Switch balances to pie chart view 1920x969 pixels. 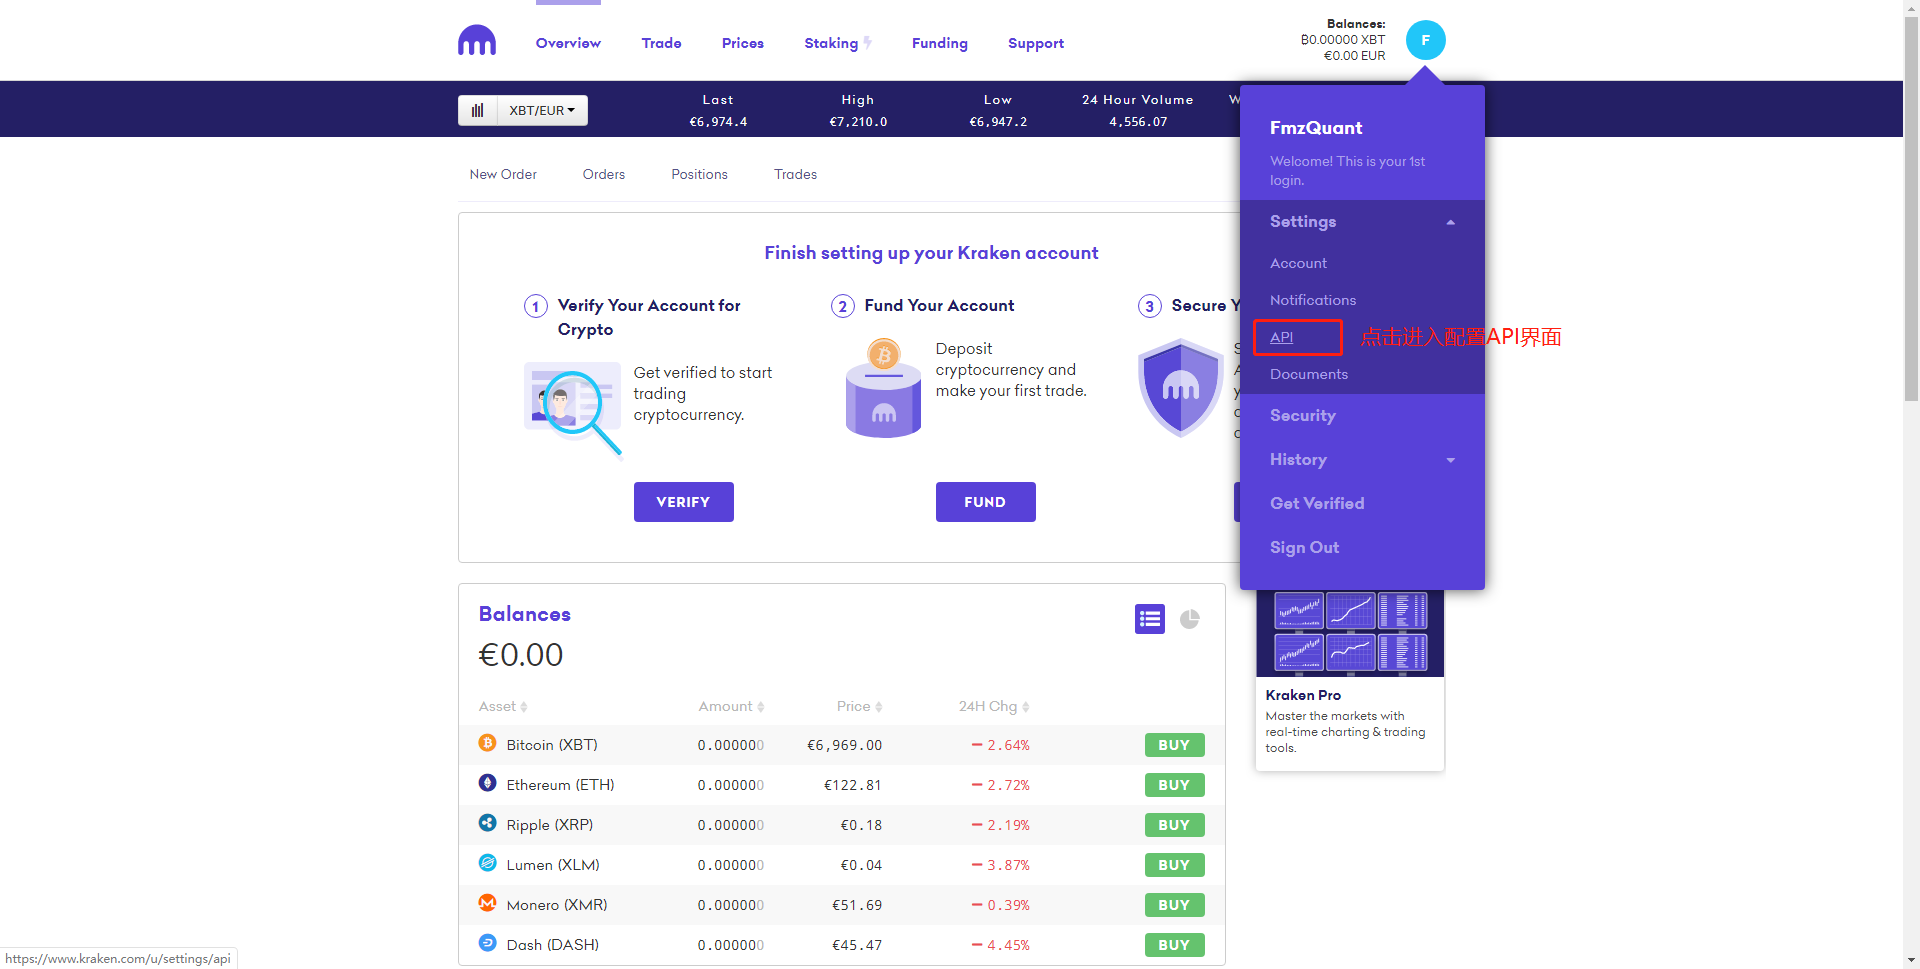coord(1190,619)
